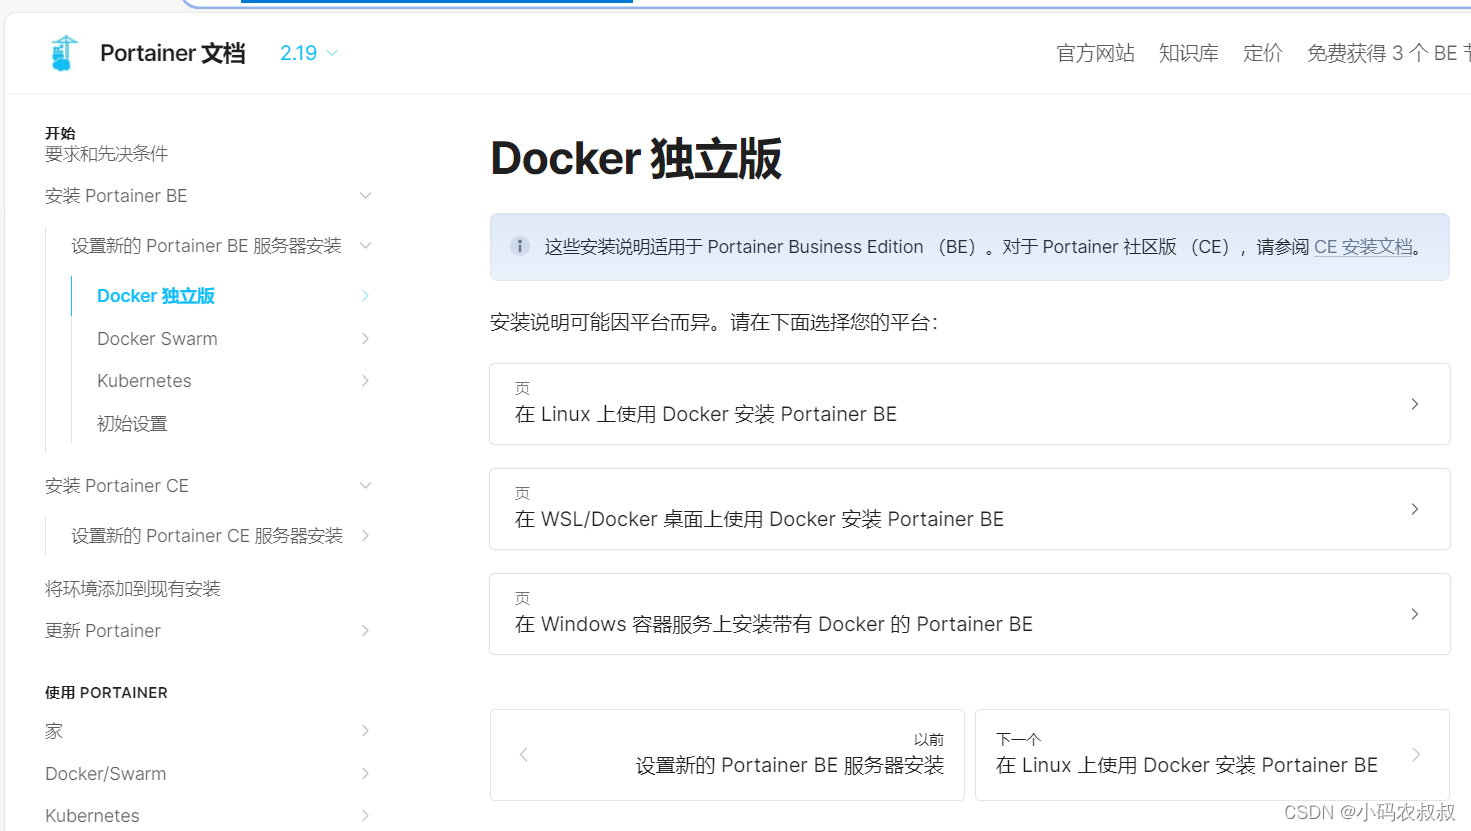Expand the 家 sidebar chevron
This screenshot has width=1471, height=831.
pos(365,731)
